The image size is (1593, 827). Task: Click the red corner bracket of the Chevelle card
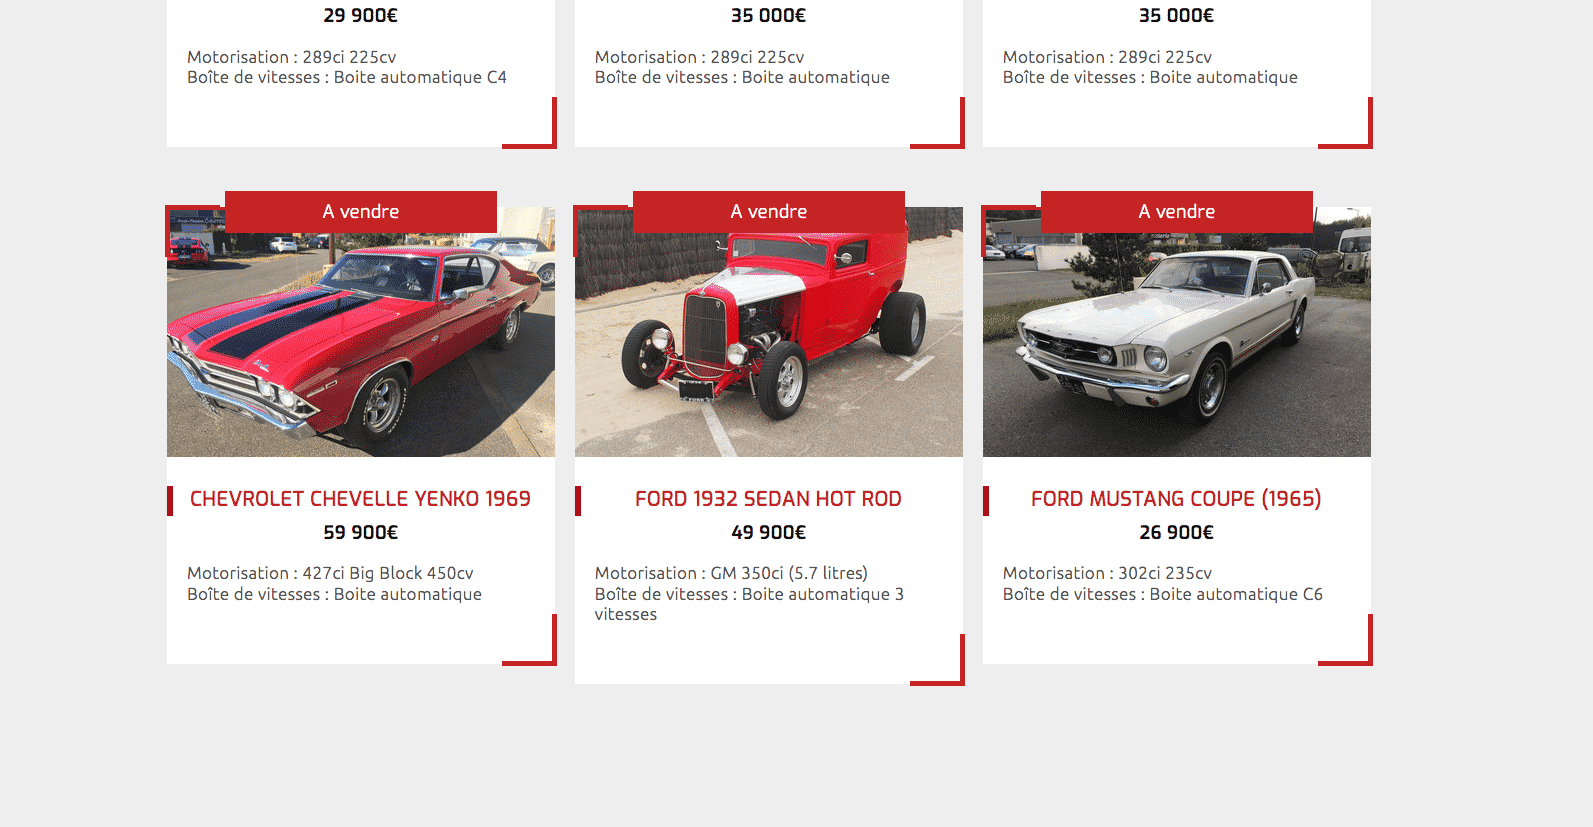(x=530, y=640)
